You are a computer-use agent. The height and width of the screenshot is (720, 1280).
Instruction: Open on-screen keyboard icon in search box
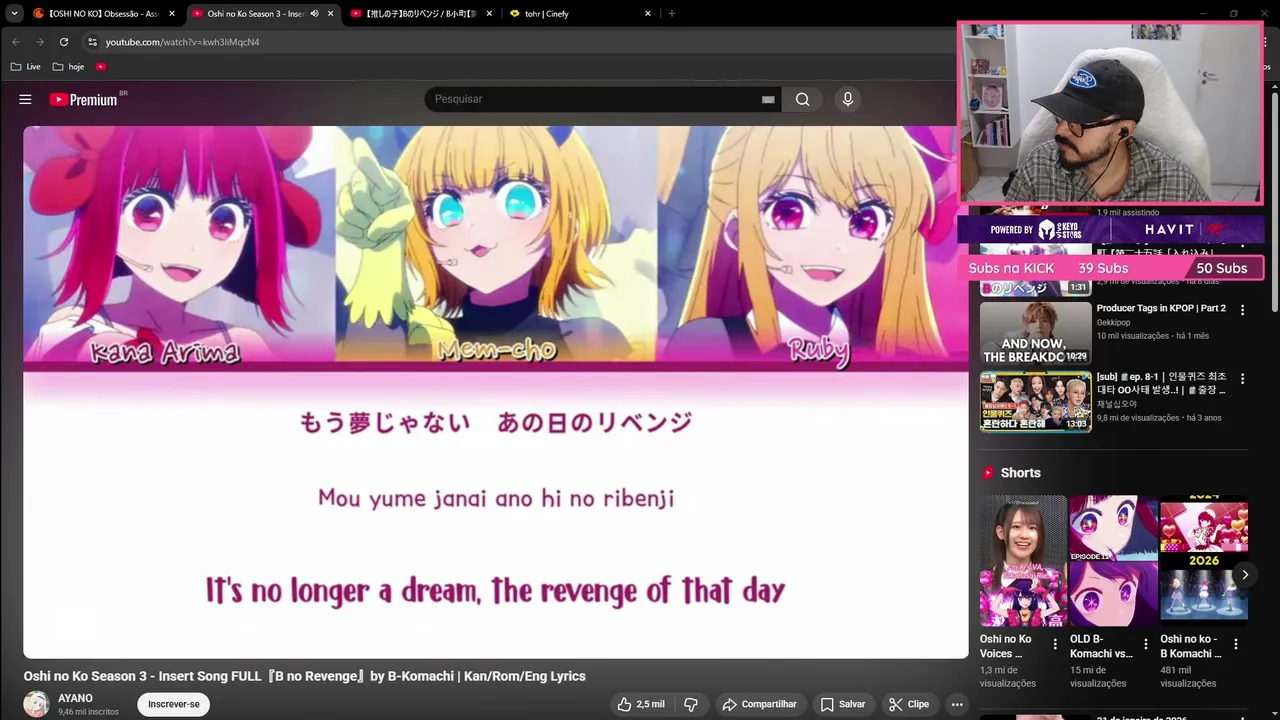pos(768,99)
